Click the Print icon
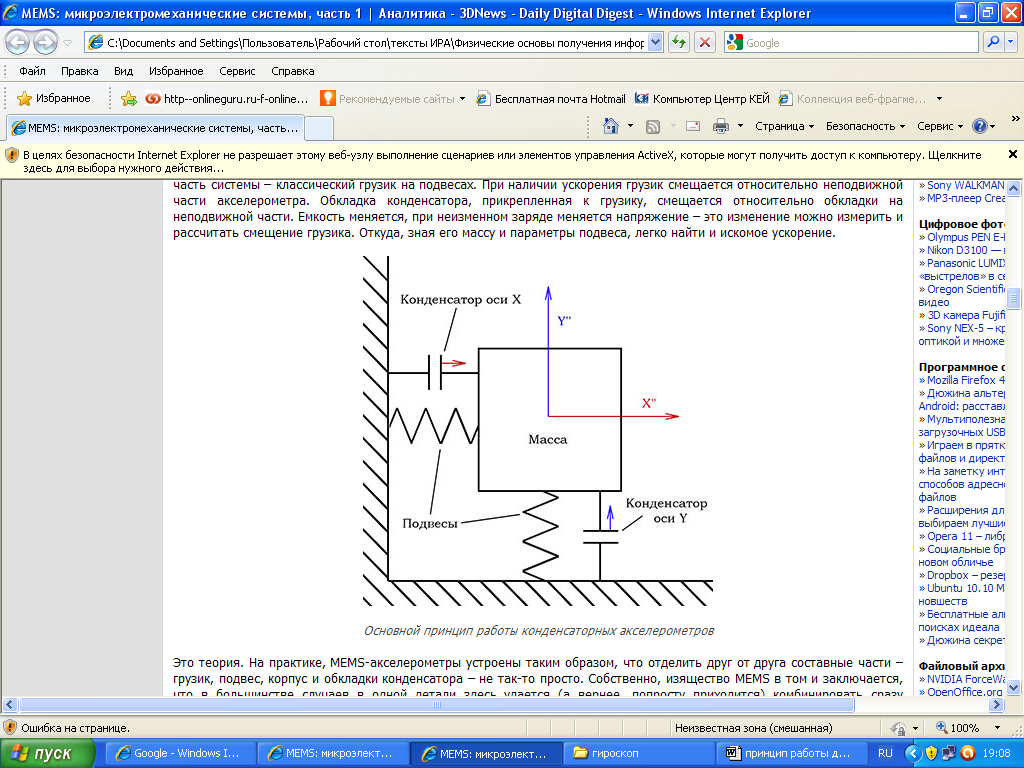The image size is (1024, 768). pos(720,127)
